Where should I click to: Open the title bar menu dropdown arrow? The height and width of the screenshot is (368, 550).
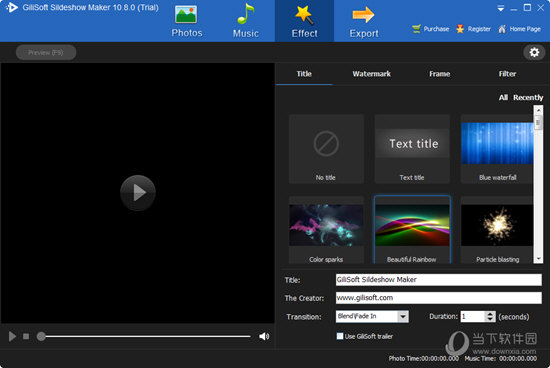501,8
